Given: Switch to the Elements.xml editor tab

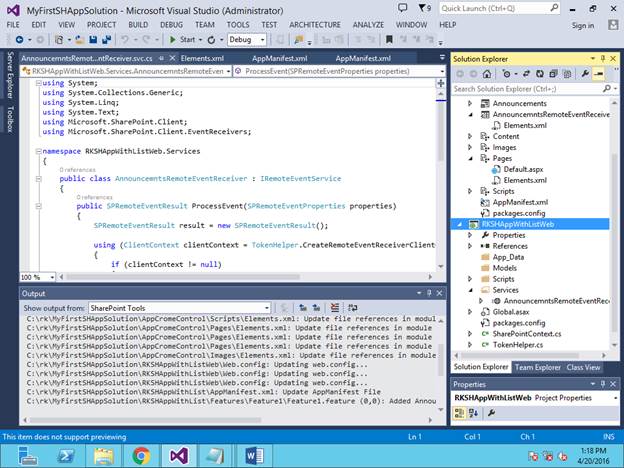Looking at the screenshot, I should (x=202, y=58).
